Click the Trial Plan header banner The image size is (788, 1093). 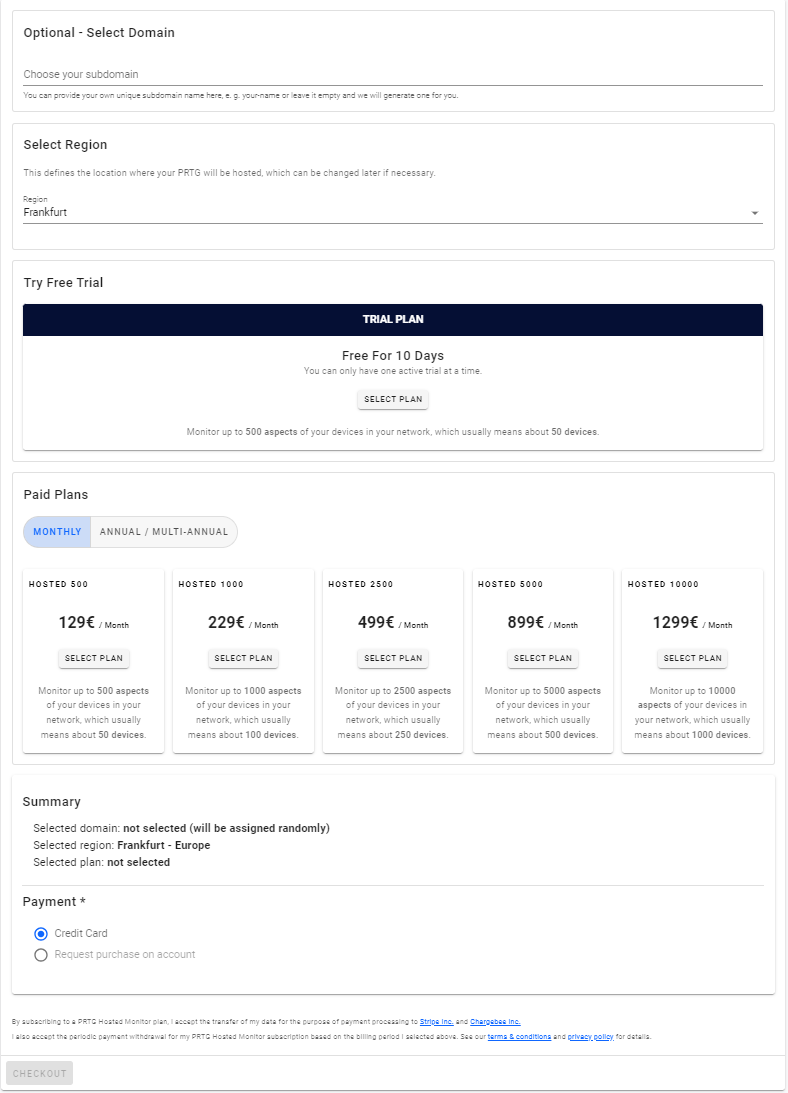click(x=393, y=319)
